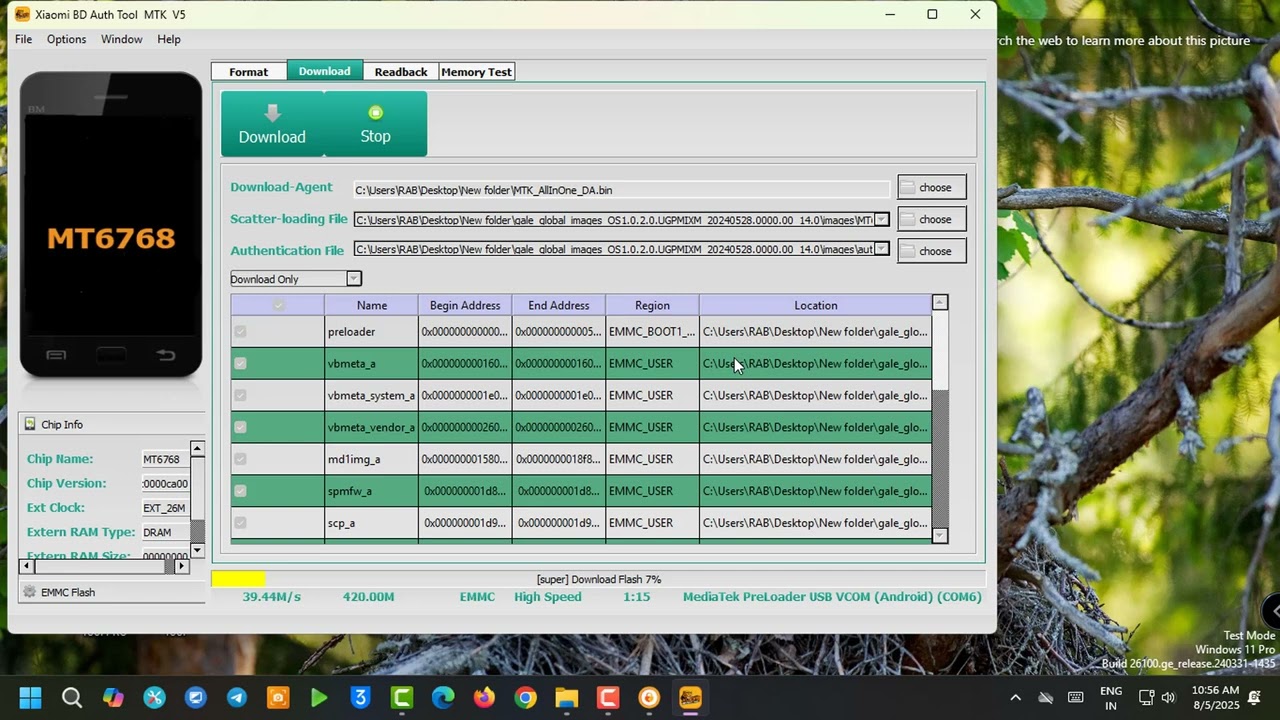The image size is (1280, 720).
Task: Click the volume speaker tray icon
Action: coord(1168,697)
